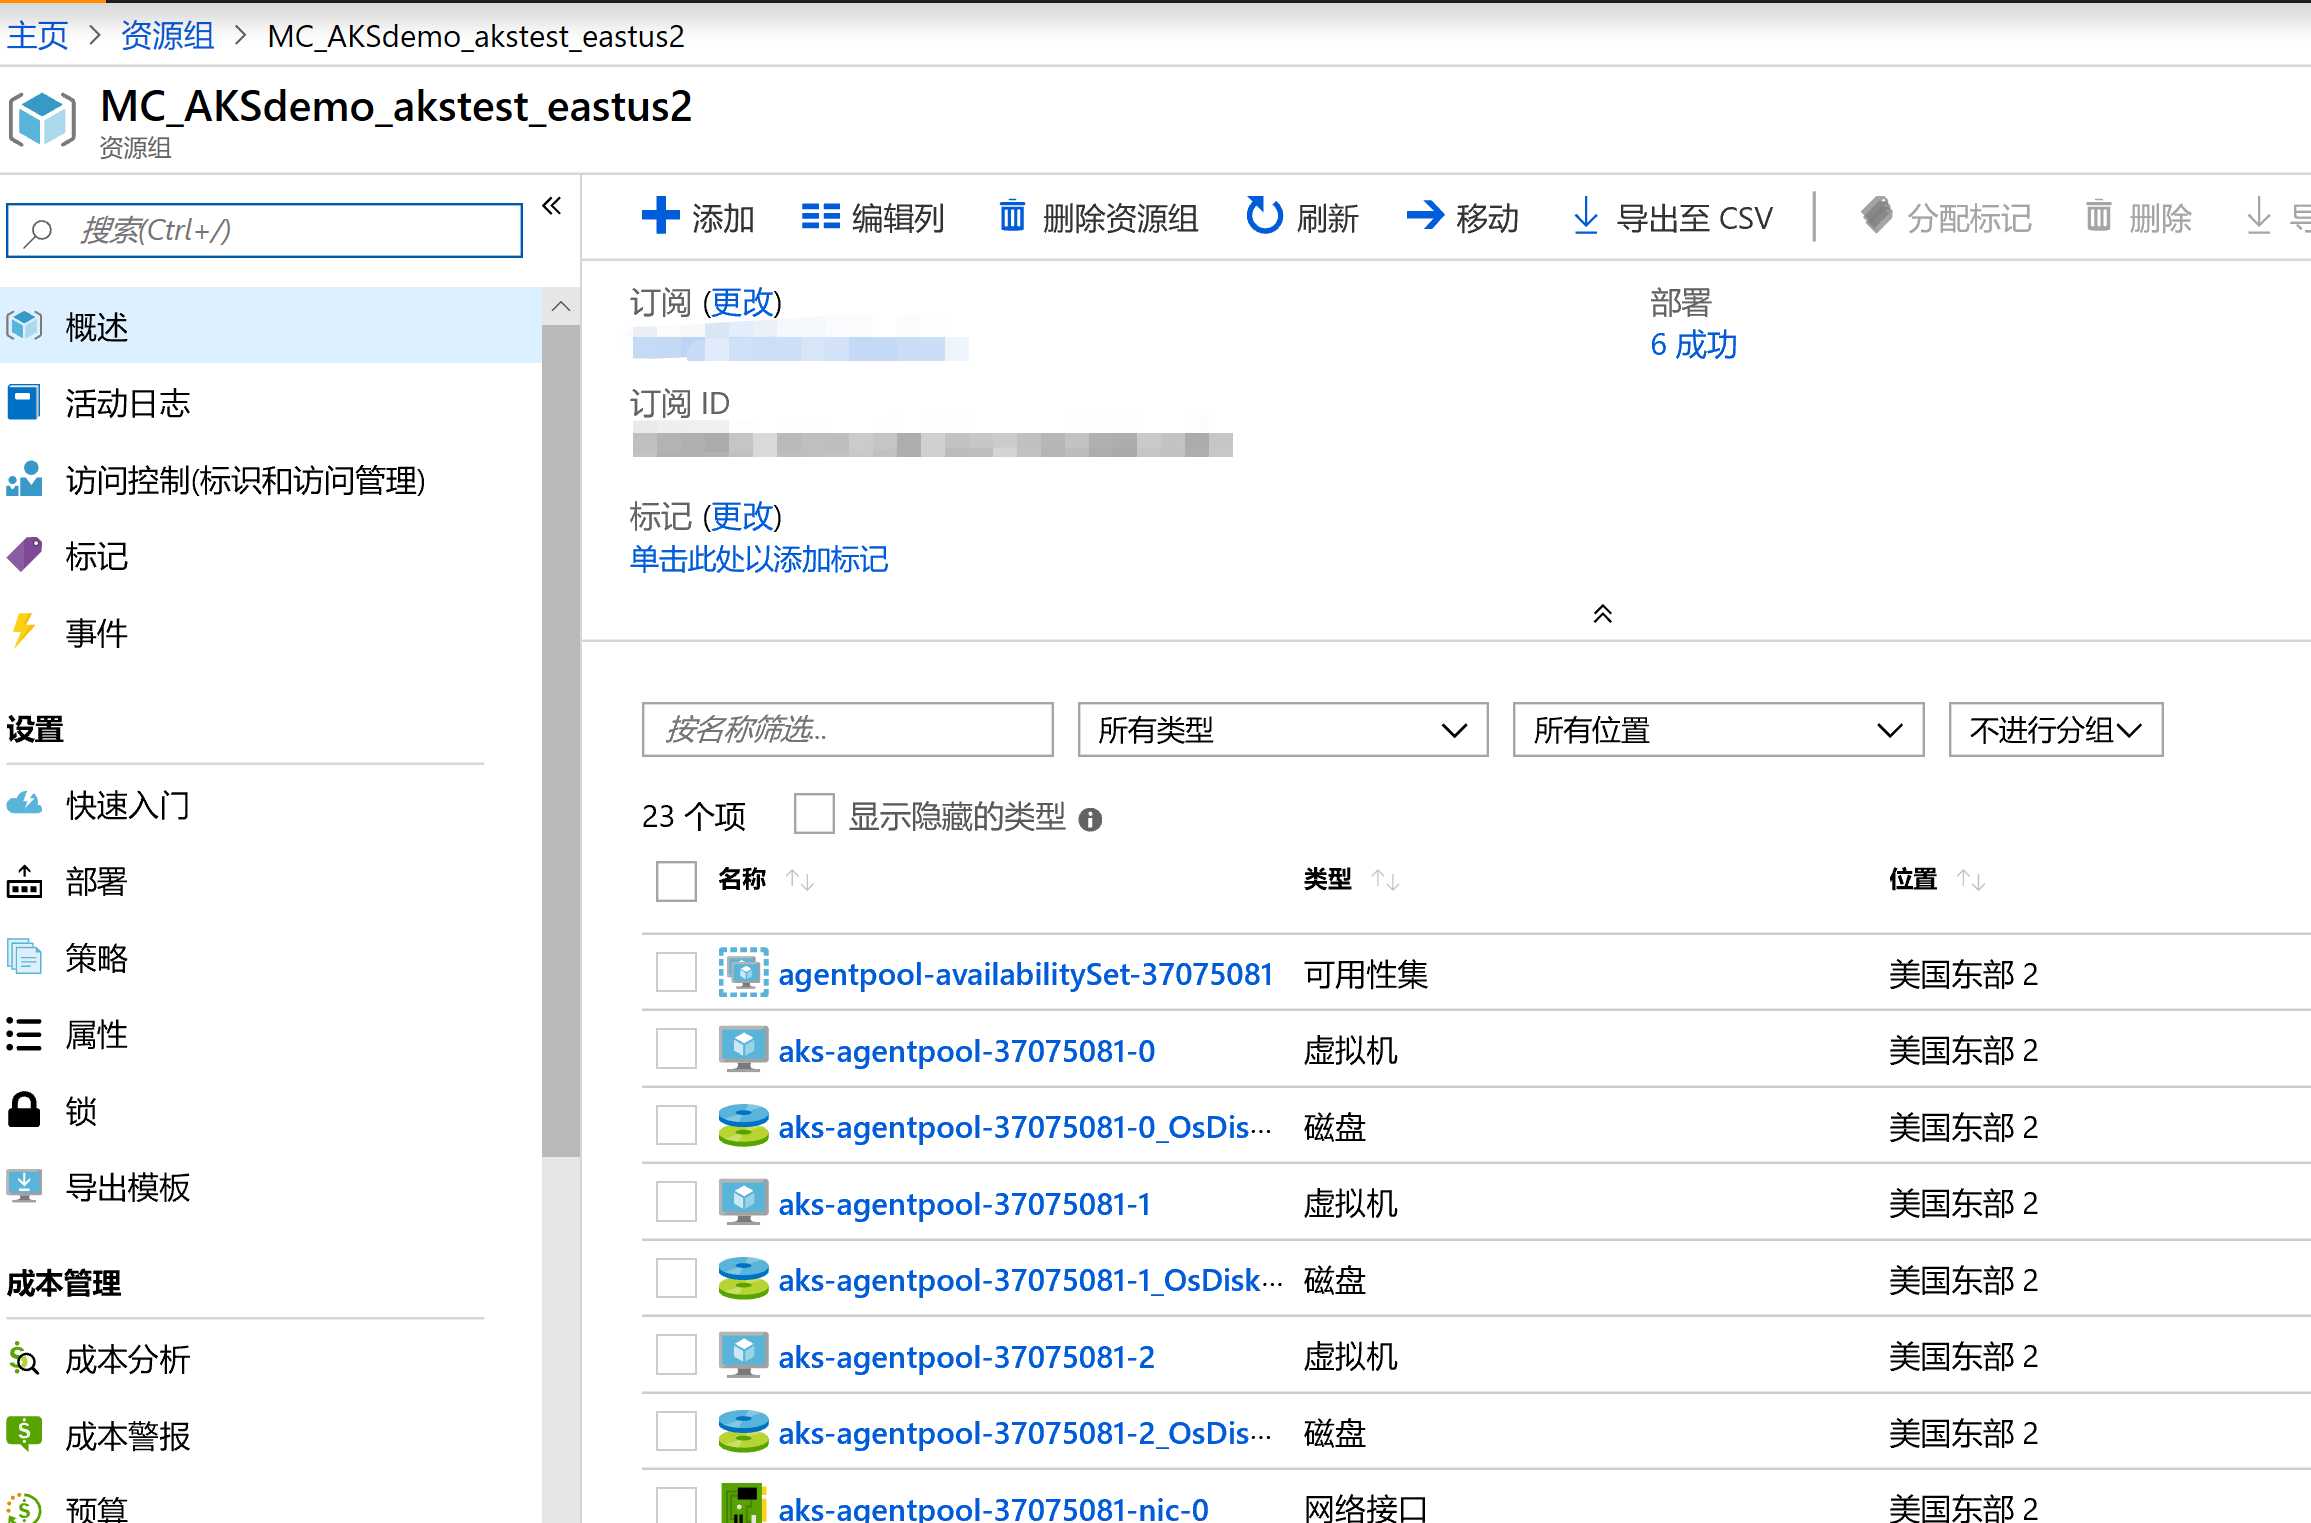Viewport: 2311px width, 1523px height.
Task: Click the Export to CSV download icon
Action: (1586, 216)
